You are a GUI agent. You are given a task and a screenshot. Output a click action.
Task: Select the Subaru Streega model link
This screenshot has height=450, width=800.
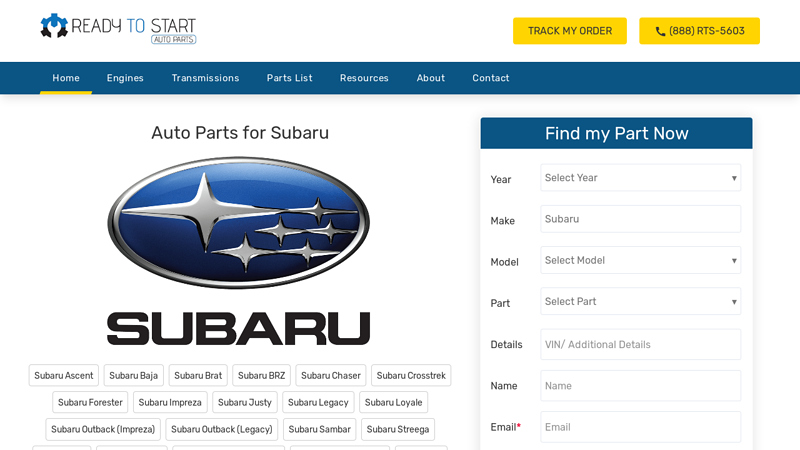pos(398,430)
